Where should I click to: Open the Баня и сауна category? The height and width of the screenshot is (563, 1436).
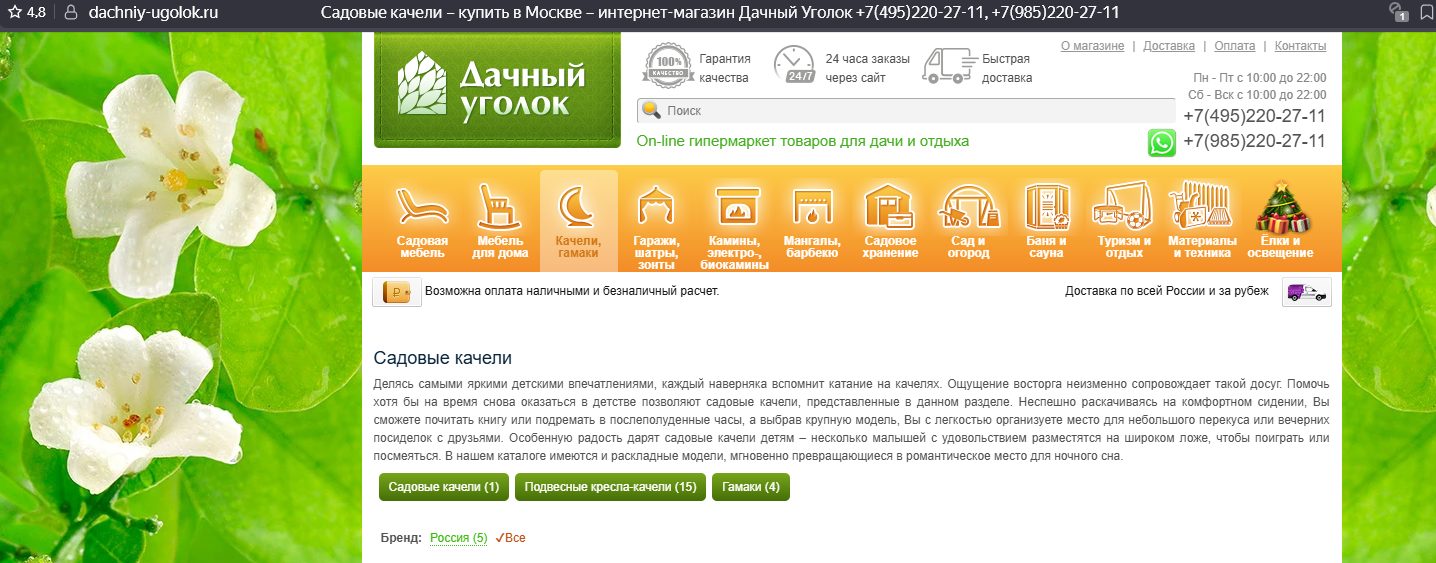coord(1046,220)
